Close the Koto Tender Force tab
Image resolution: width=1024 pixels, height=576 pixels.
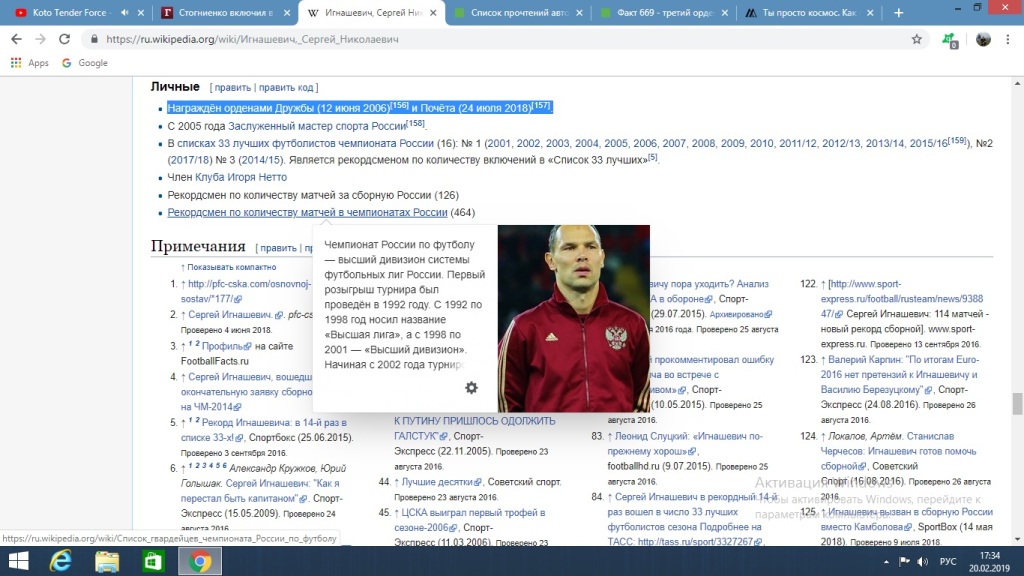(140, 12)
